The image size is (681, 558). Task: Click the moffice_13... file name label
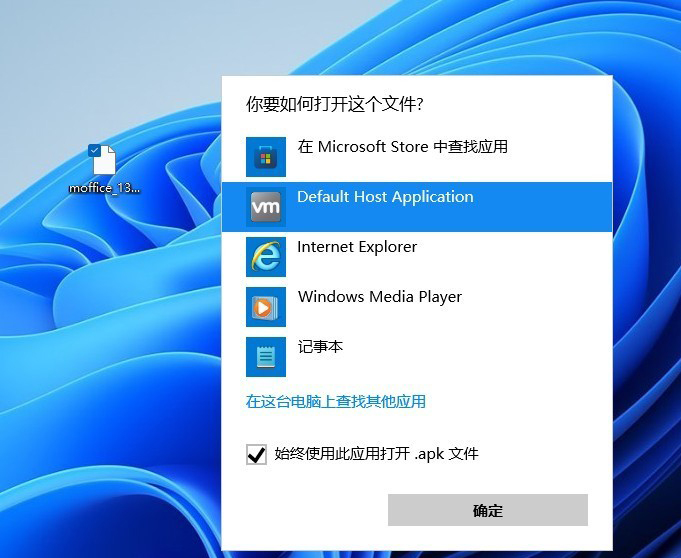point(104,188)
